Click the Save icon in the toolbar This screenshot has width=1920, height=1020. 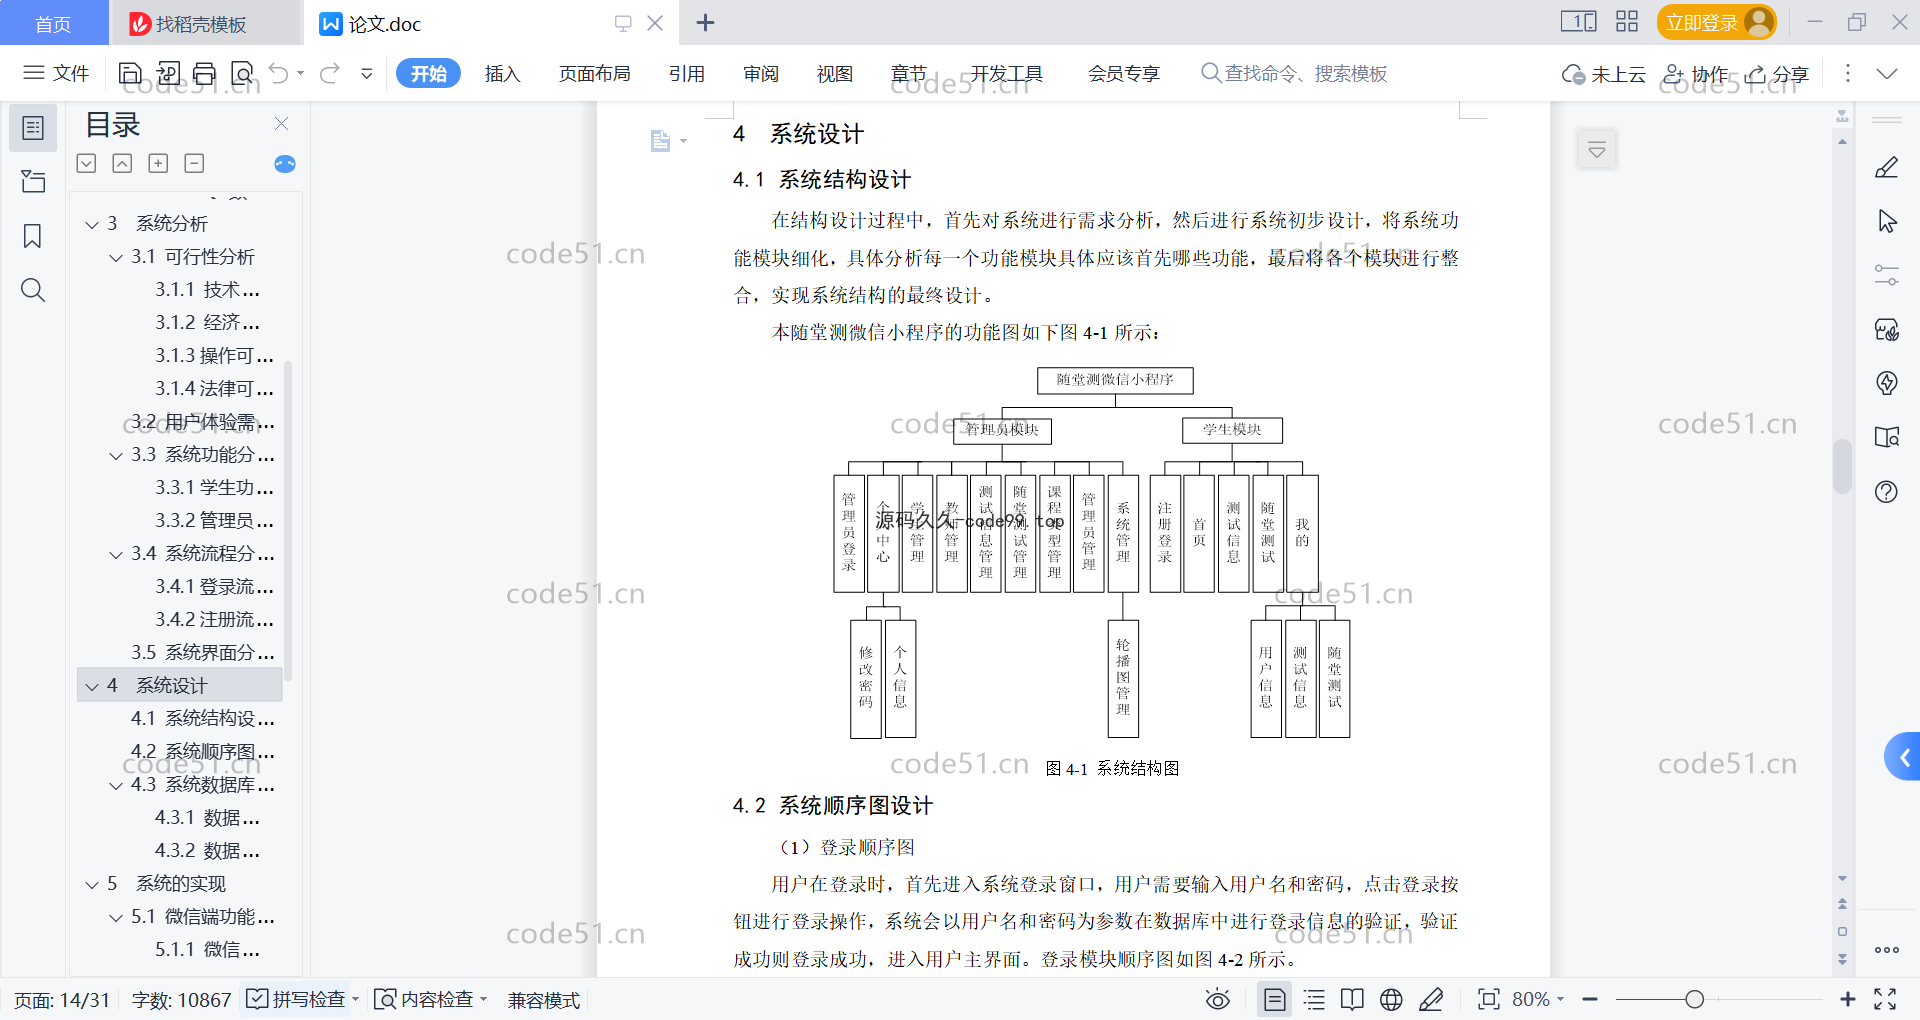pyautogui.click(x=130, y=73)
